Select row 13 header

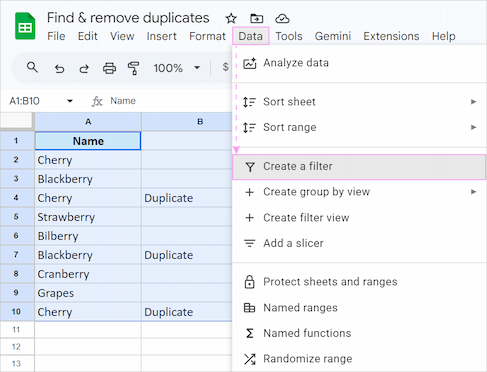(17, 364)
